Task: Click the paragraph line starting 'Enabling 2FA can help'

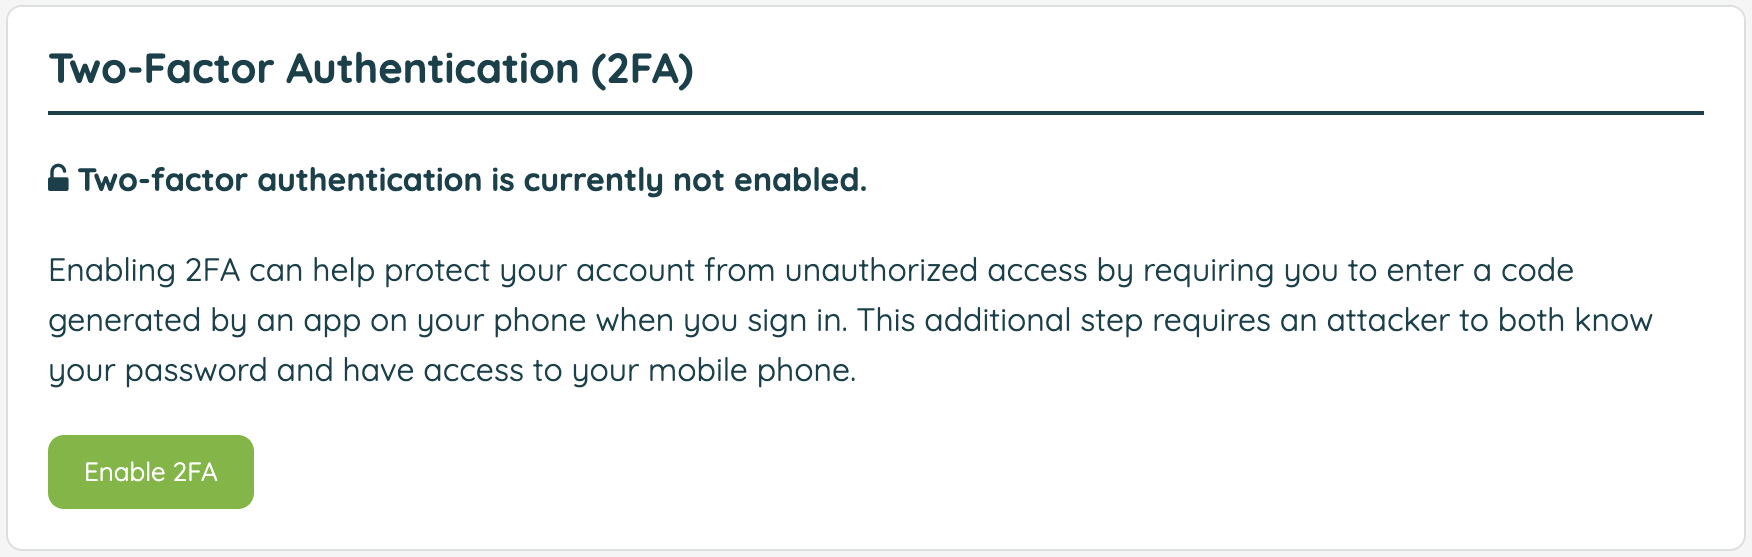Action: [811, 271]
